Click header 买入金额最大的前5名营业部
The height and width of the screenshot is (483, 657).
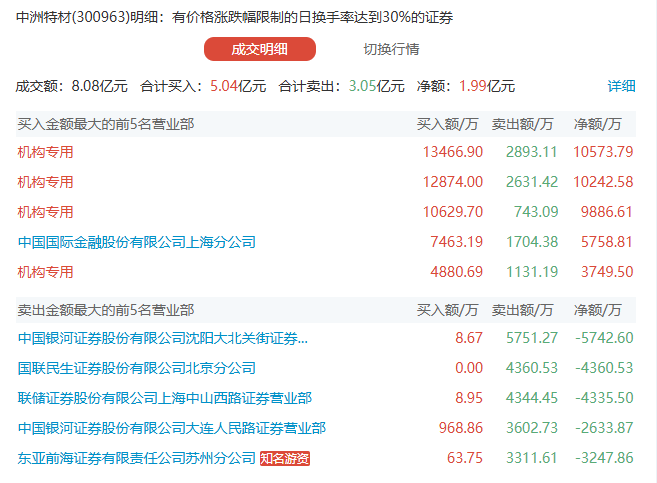(106, 124)
